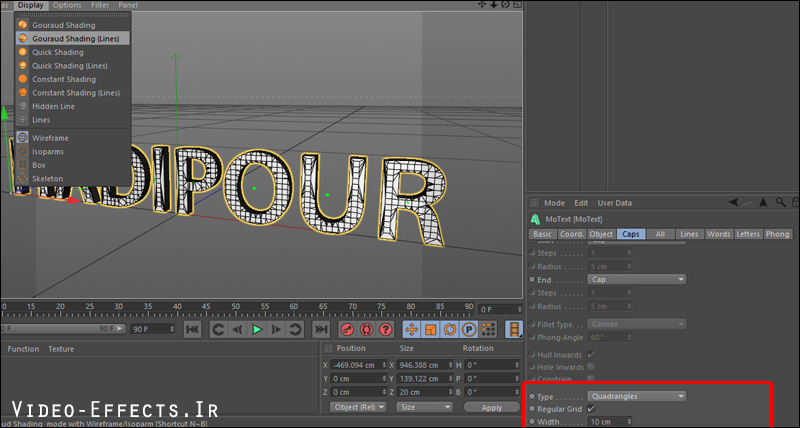This screenshot has height=428, width=800.
Task: Open the Size mode dropdown
Action: click(x=424, y=407)
